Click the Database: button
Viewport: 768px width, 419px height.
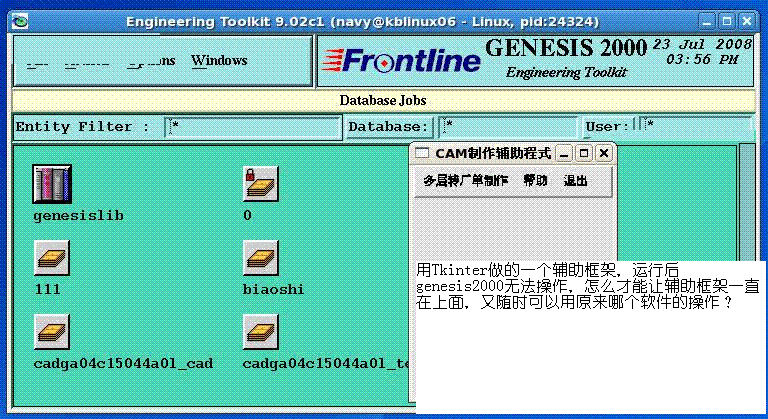(x=388, y=127)
